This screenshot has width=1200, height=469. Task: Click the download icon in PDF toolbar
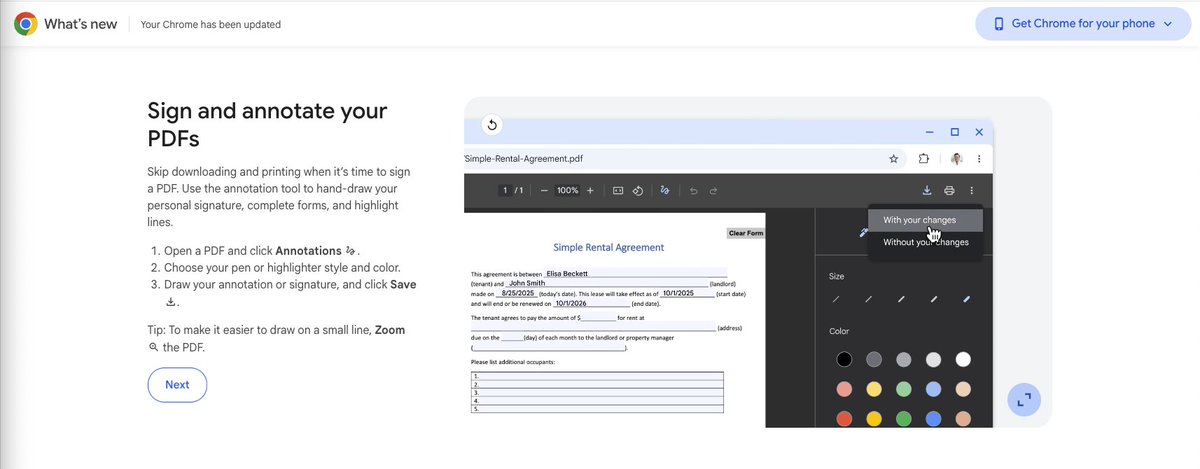point(927,190)
